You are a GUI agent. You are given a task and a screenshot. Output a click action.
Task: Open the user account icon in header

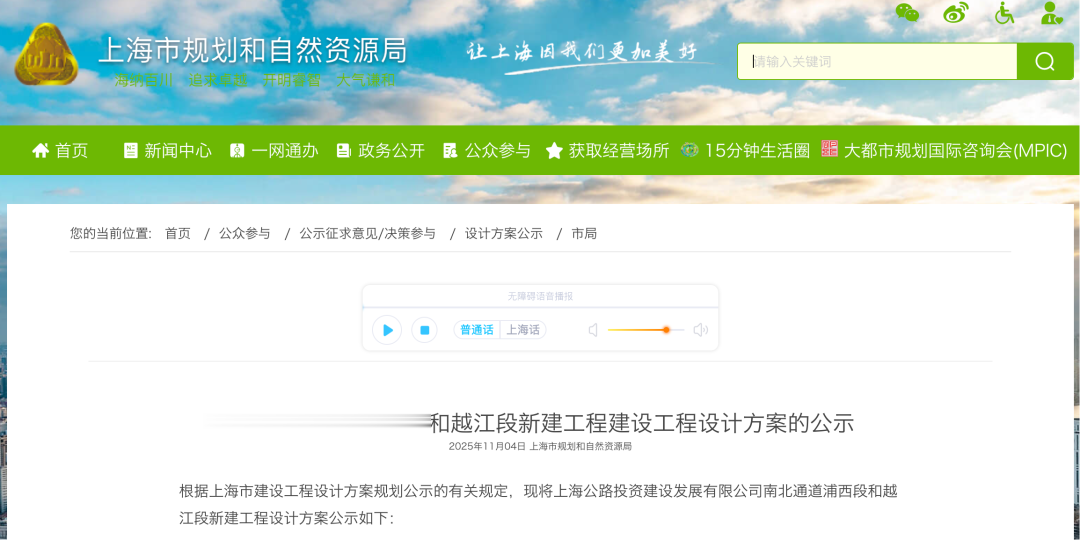(1052, 12)
